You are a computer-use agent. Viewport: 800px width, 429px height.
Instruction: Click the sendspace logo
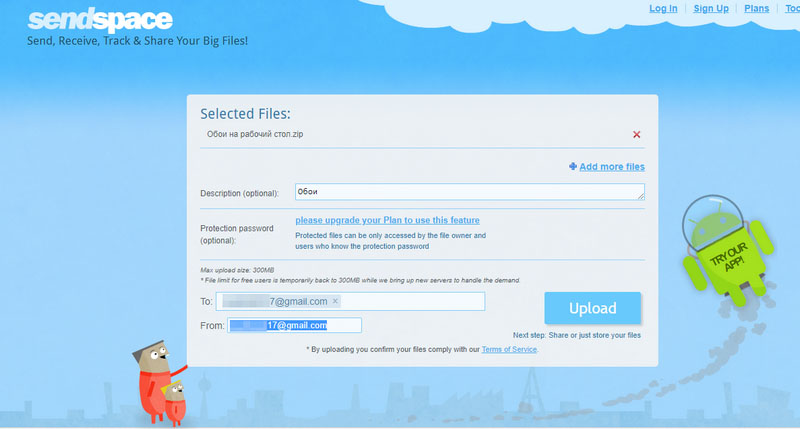click(x=100, y=19)
